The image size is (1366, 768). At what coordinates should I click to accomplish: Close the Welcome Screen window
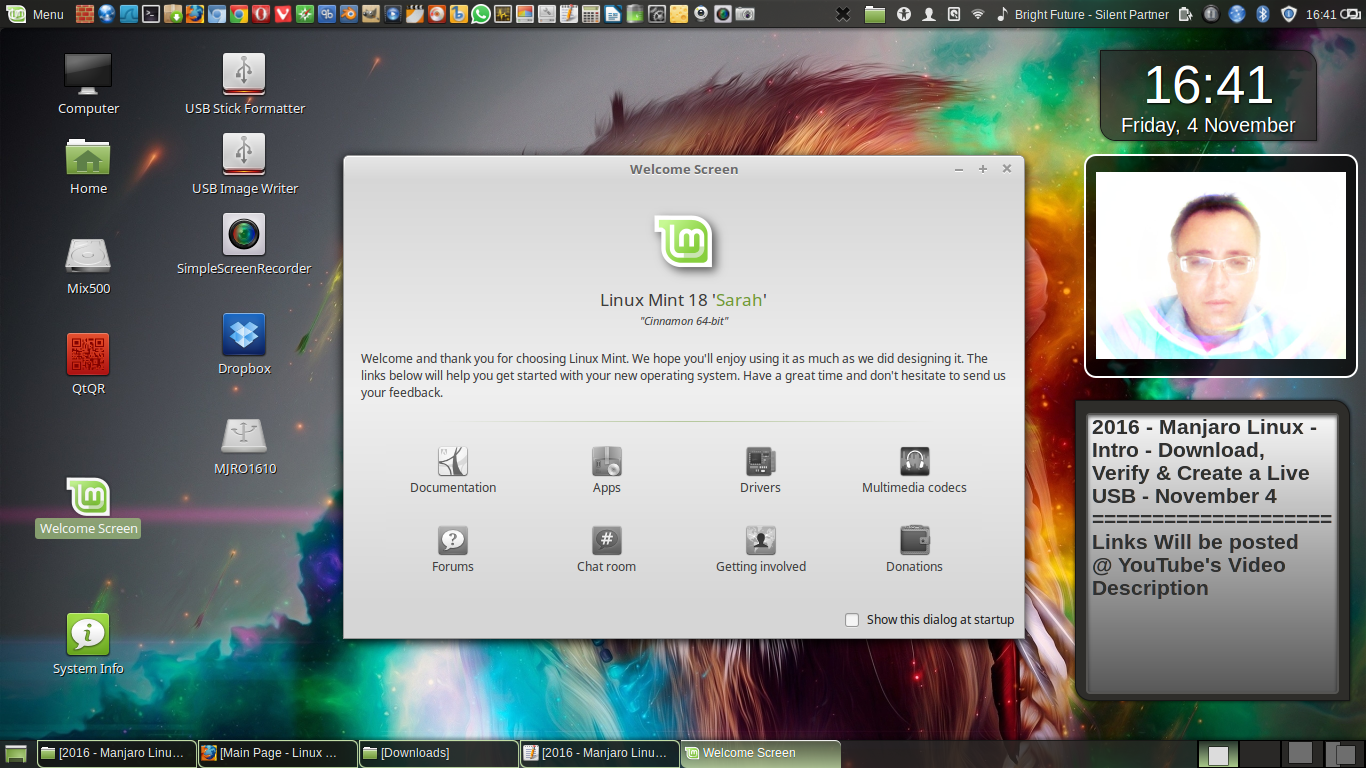(x=1007, y=169)
